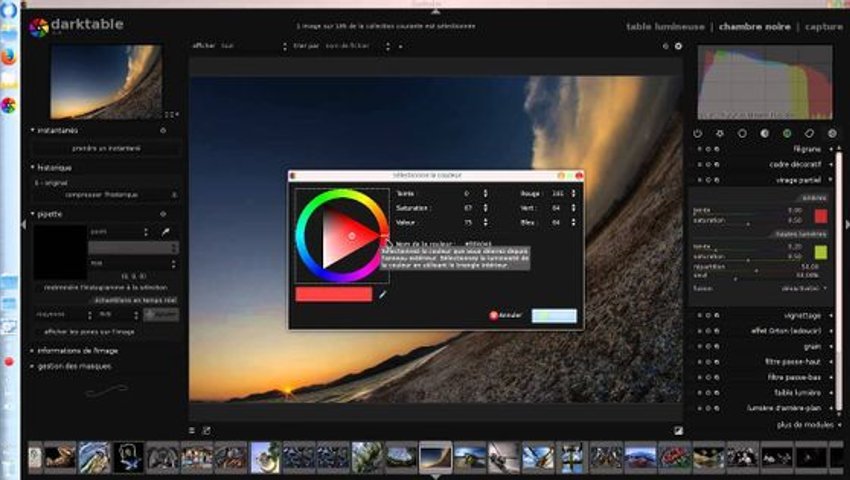Expand the vignettage module header

point(802,316)
